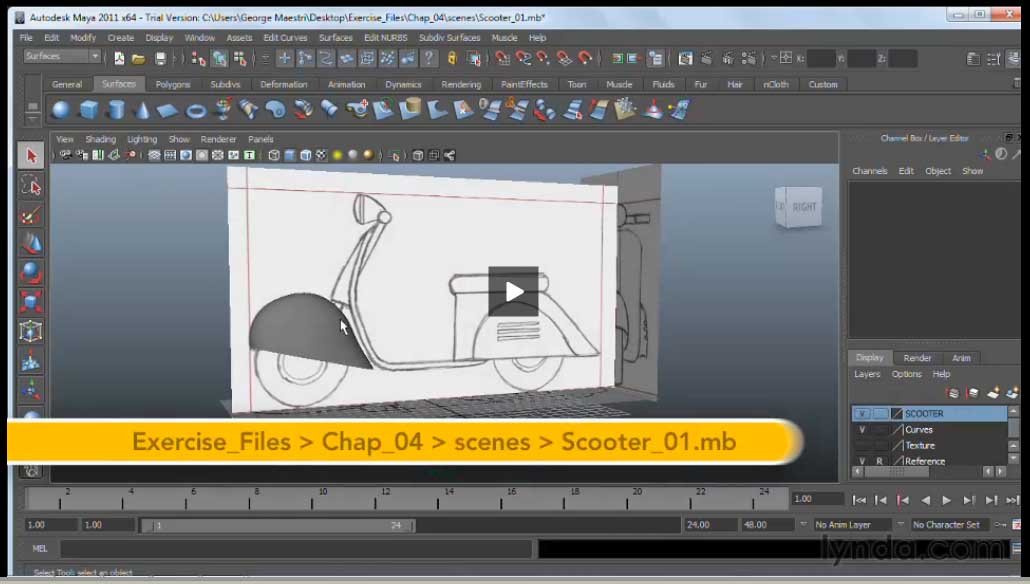The height and width of the screenshot is (584, 1030).
Task: Switch to the Render layer tab
Action: [x=917, y=358]
